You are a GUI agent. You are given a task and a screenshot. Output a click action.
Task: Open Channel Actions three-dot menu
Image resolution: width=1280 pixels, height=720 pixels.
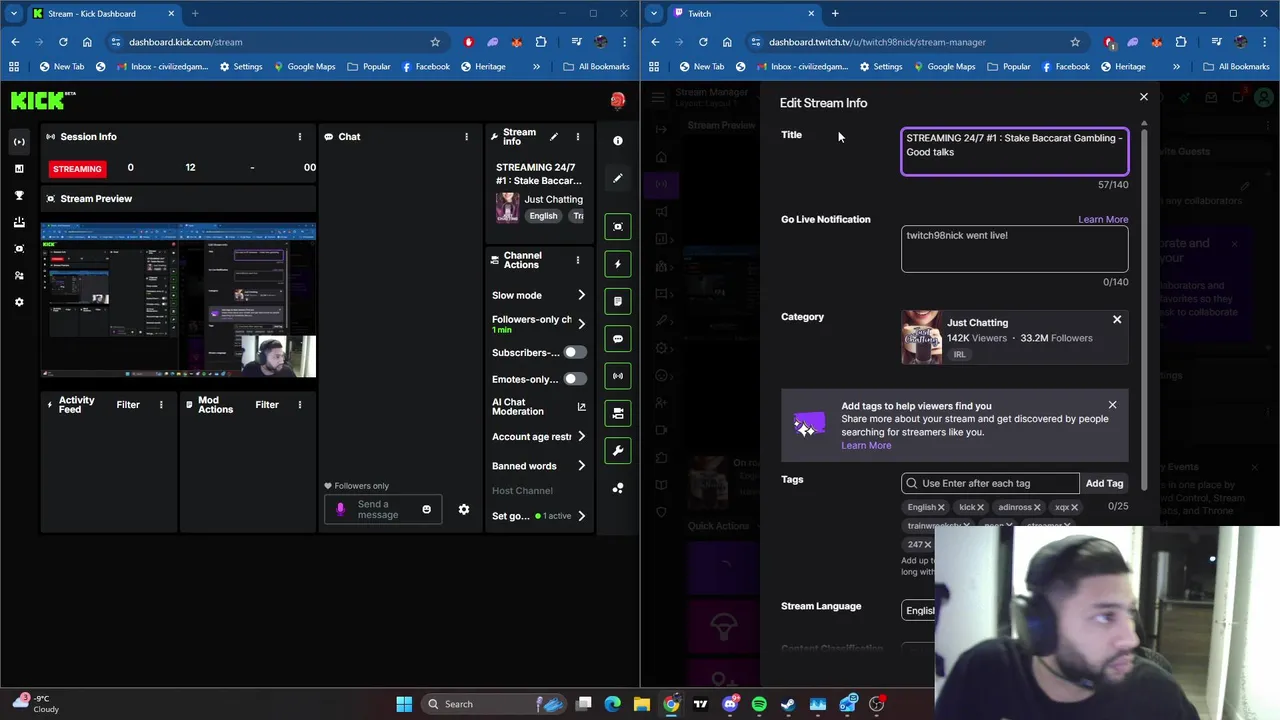point(577,260)
